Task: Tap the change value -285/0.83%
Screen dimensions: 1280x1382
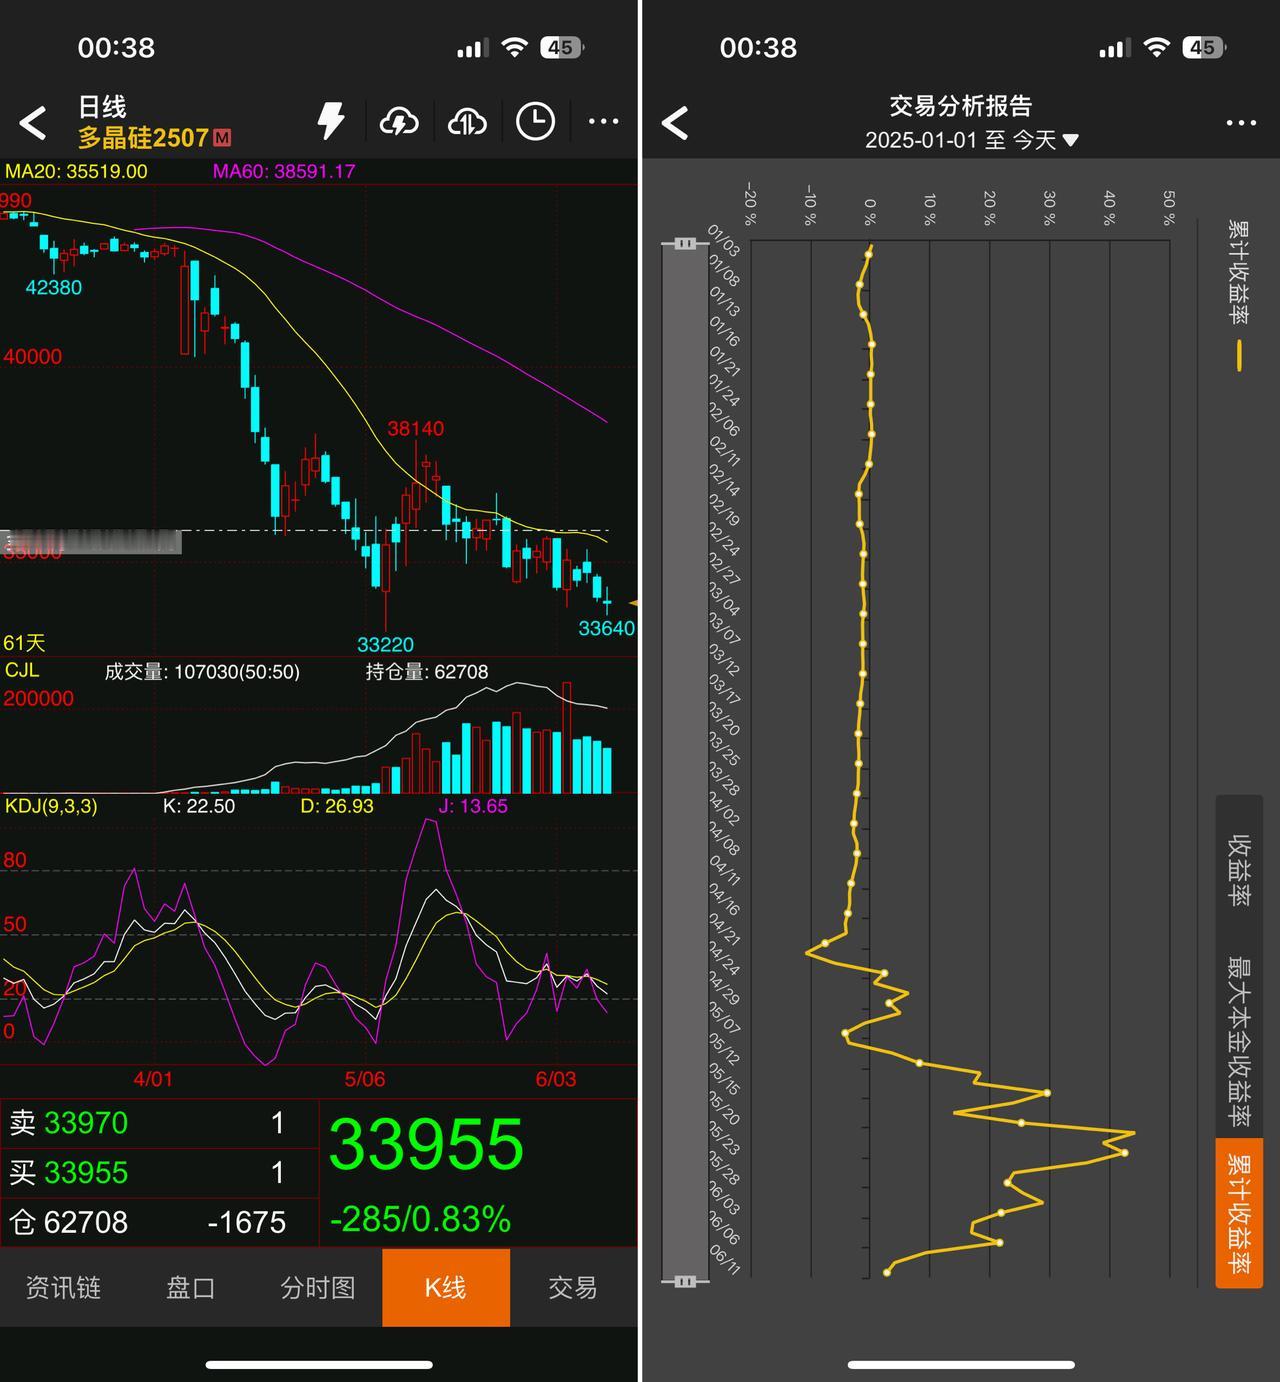Action: [x=420, y=1219]
